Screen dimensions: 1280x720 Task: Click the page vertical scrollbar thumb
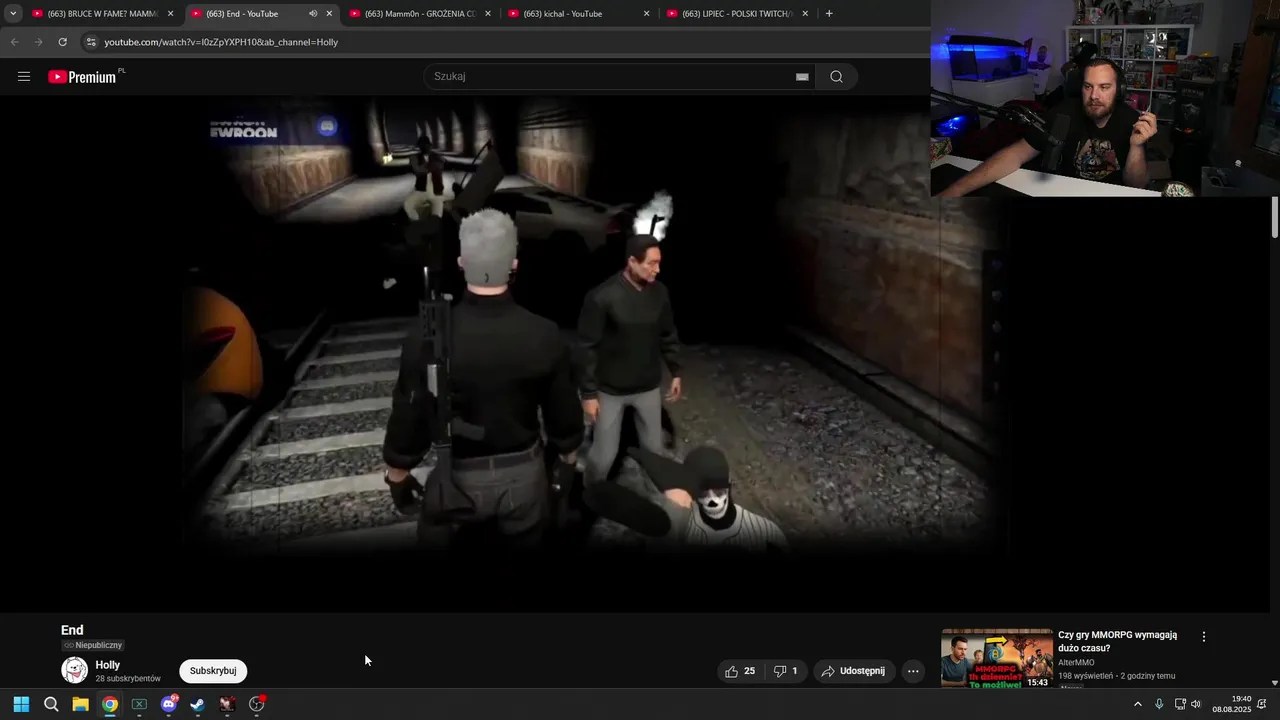pos(1274,217)
